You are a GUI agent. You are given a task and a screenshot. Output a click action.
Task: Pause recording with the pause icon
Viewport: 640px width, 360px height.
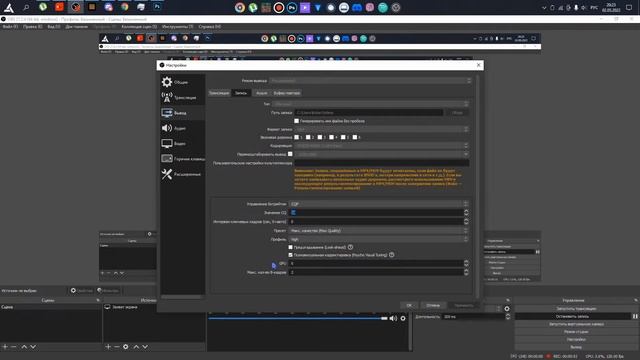pyautogui.click(x=635, y=316)
